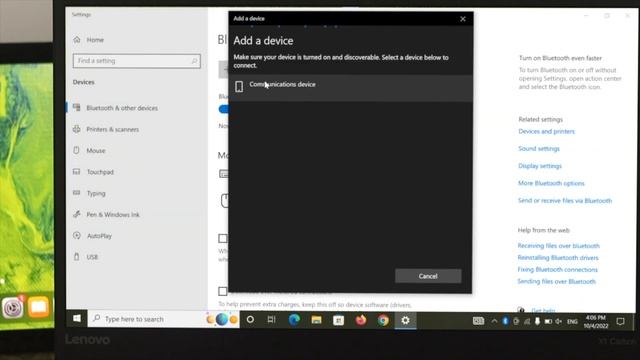Screen dimensions: 640x360
Task: Launch Firefox from the taskbar
Action: tap(361, 320)
